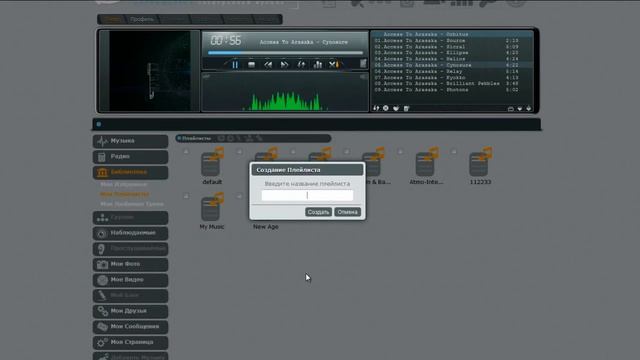Screen dimensions: 640x360
Task: Play the track Access To Arasaka - Relay
Action: click(x=447, y=71)
